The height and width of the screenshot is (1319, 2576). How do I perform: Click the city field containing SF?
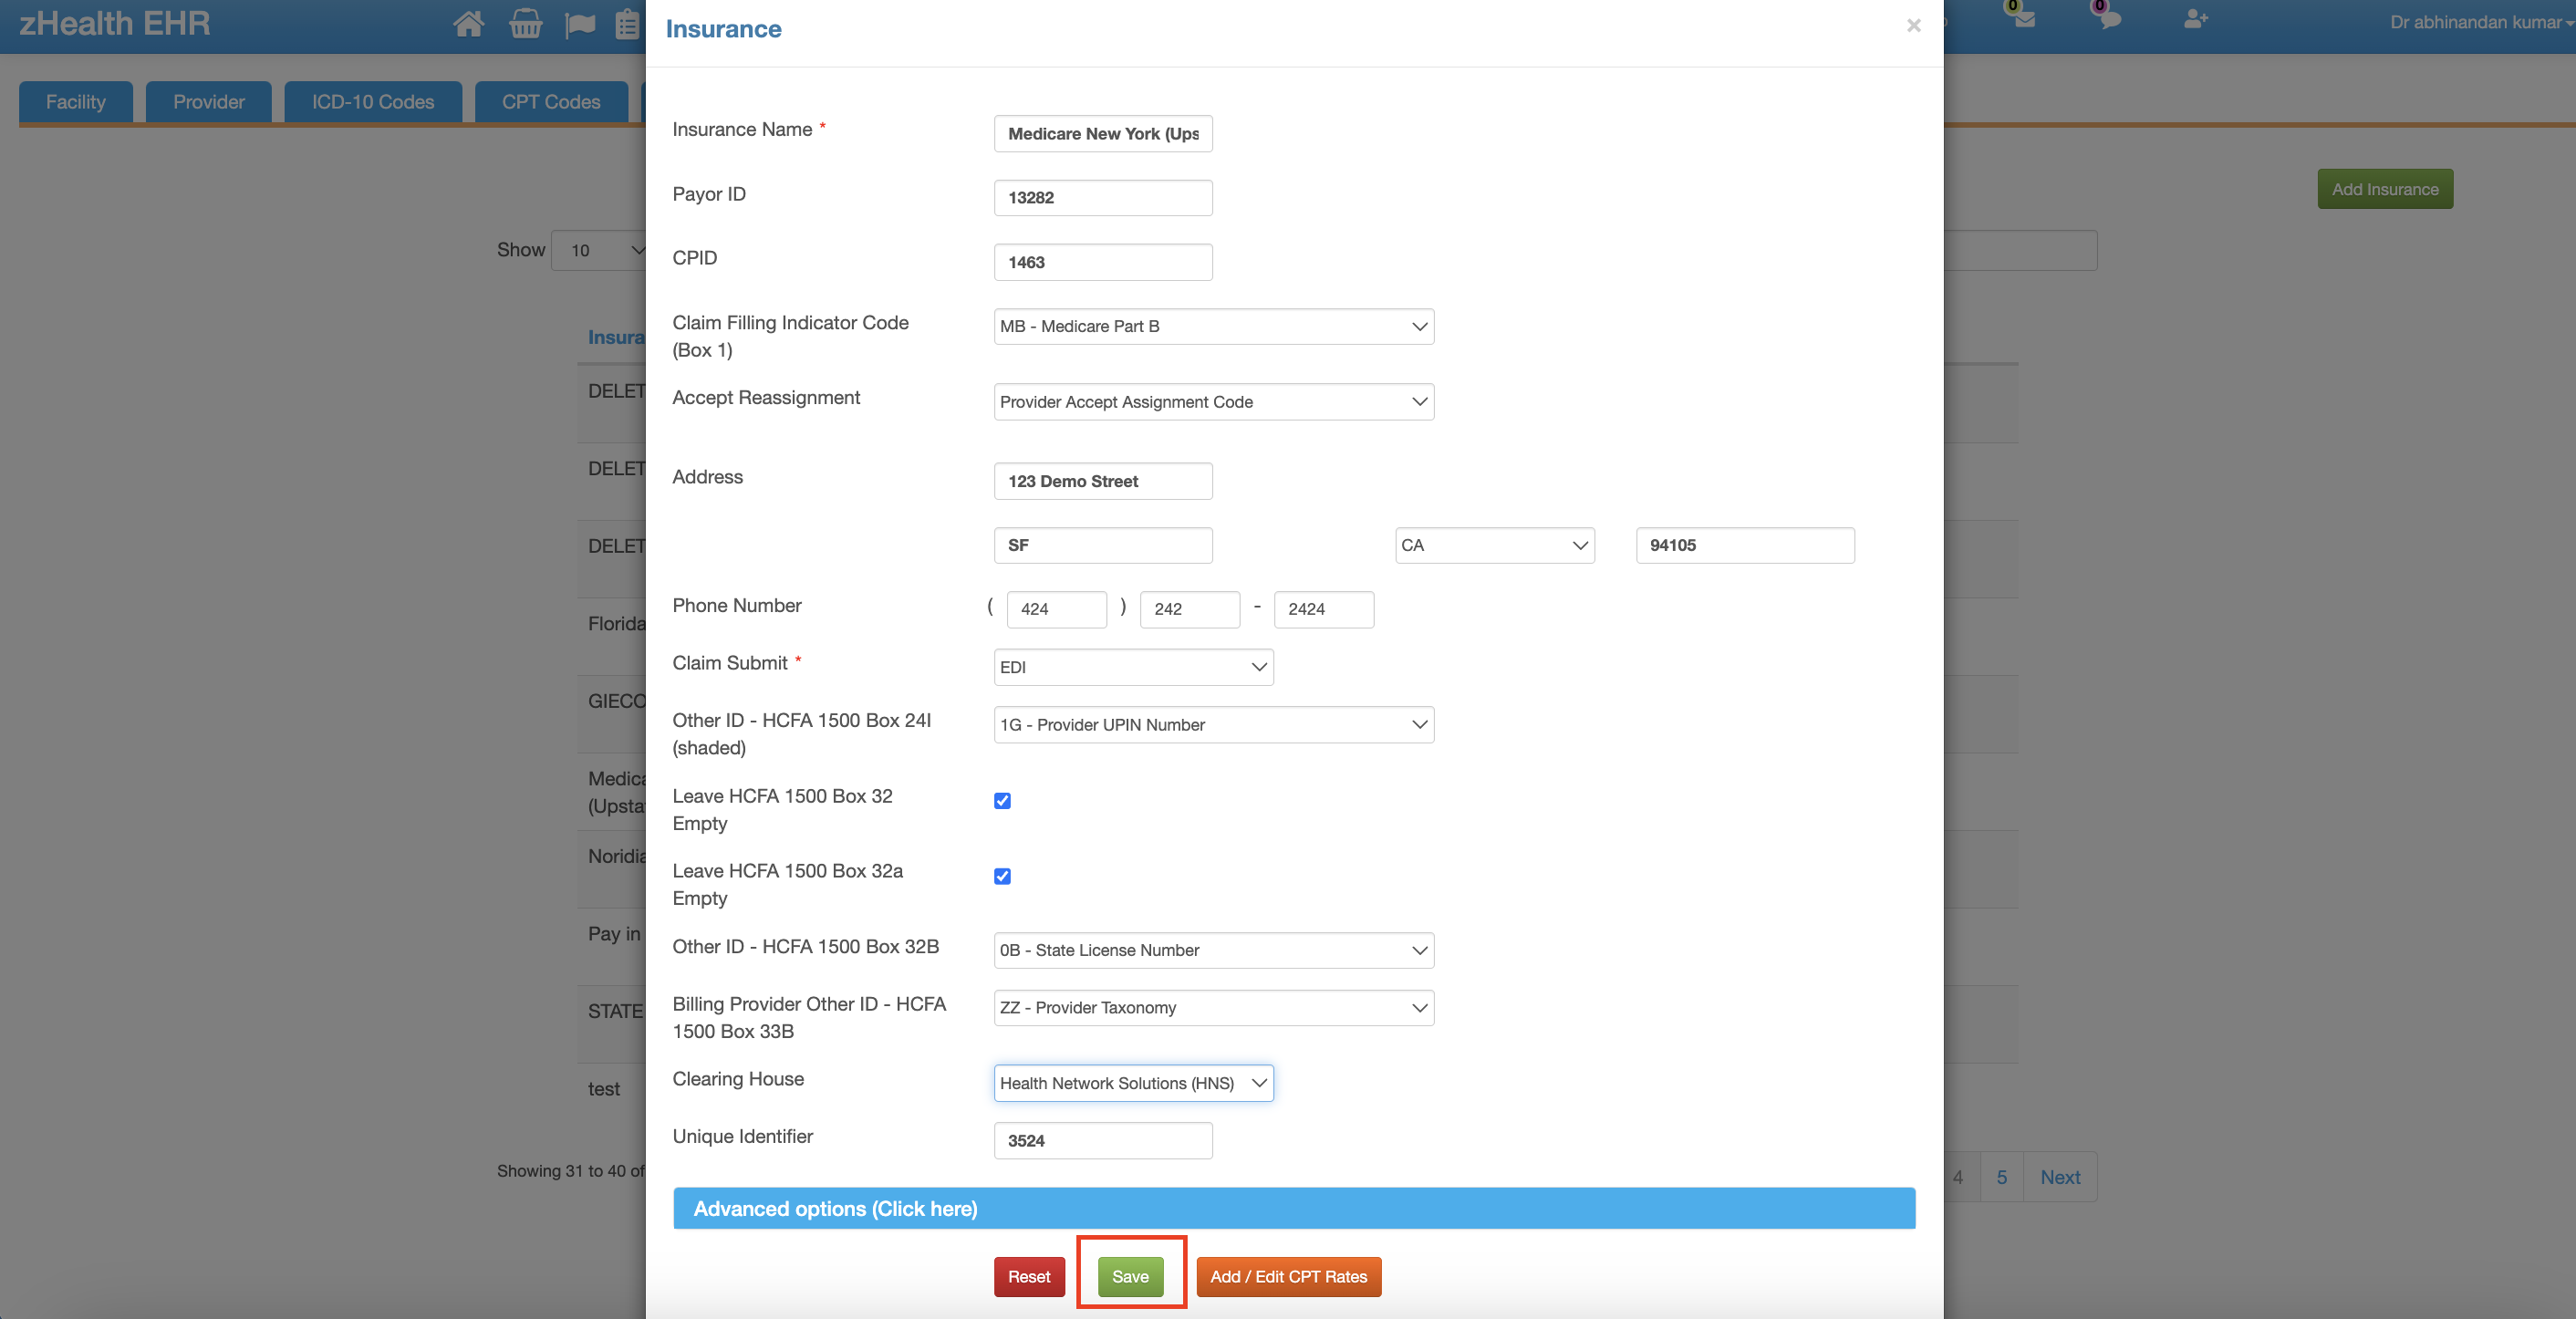tap(1103, 545)
